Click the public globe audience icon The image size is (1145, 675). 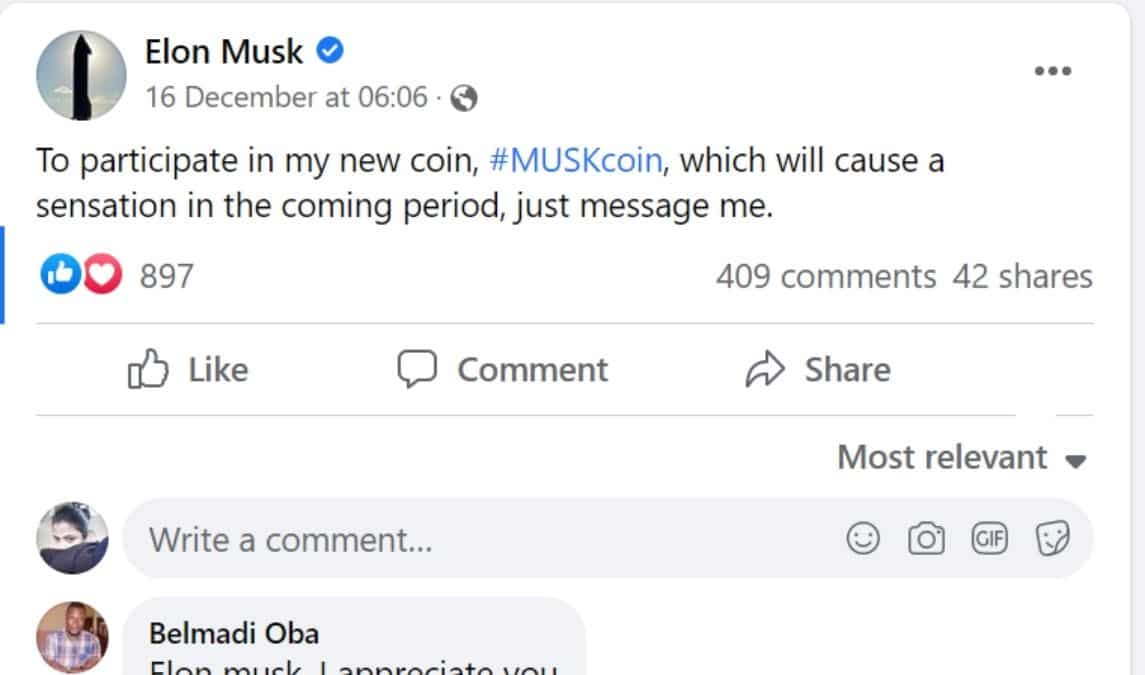point(464,98)
